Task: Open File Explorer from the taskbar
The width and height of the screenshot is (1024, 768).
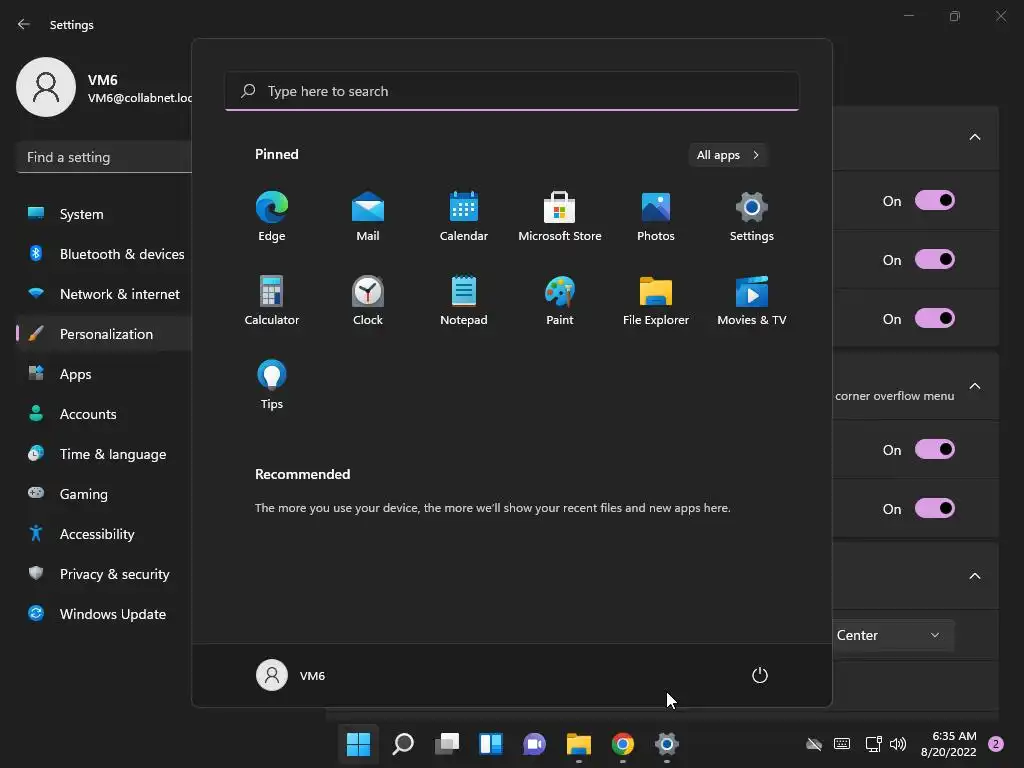Action: pyautogui.click(x=579, y=744)
